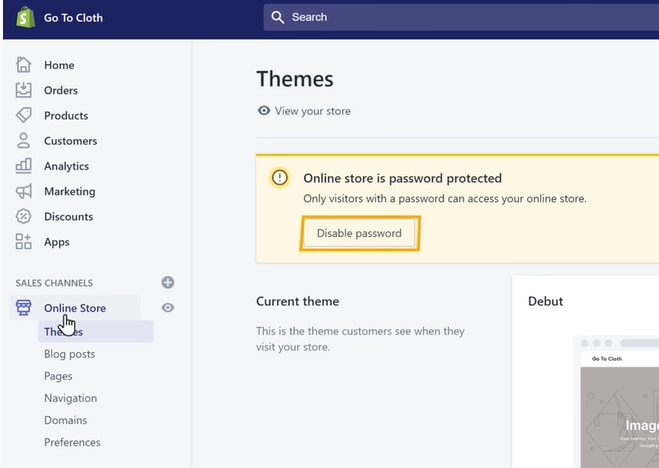Click the eye icon beside View your store
Viewport: 659px width, 468px height.
tap(264, 110)
